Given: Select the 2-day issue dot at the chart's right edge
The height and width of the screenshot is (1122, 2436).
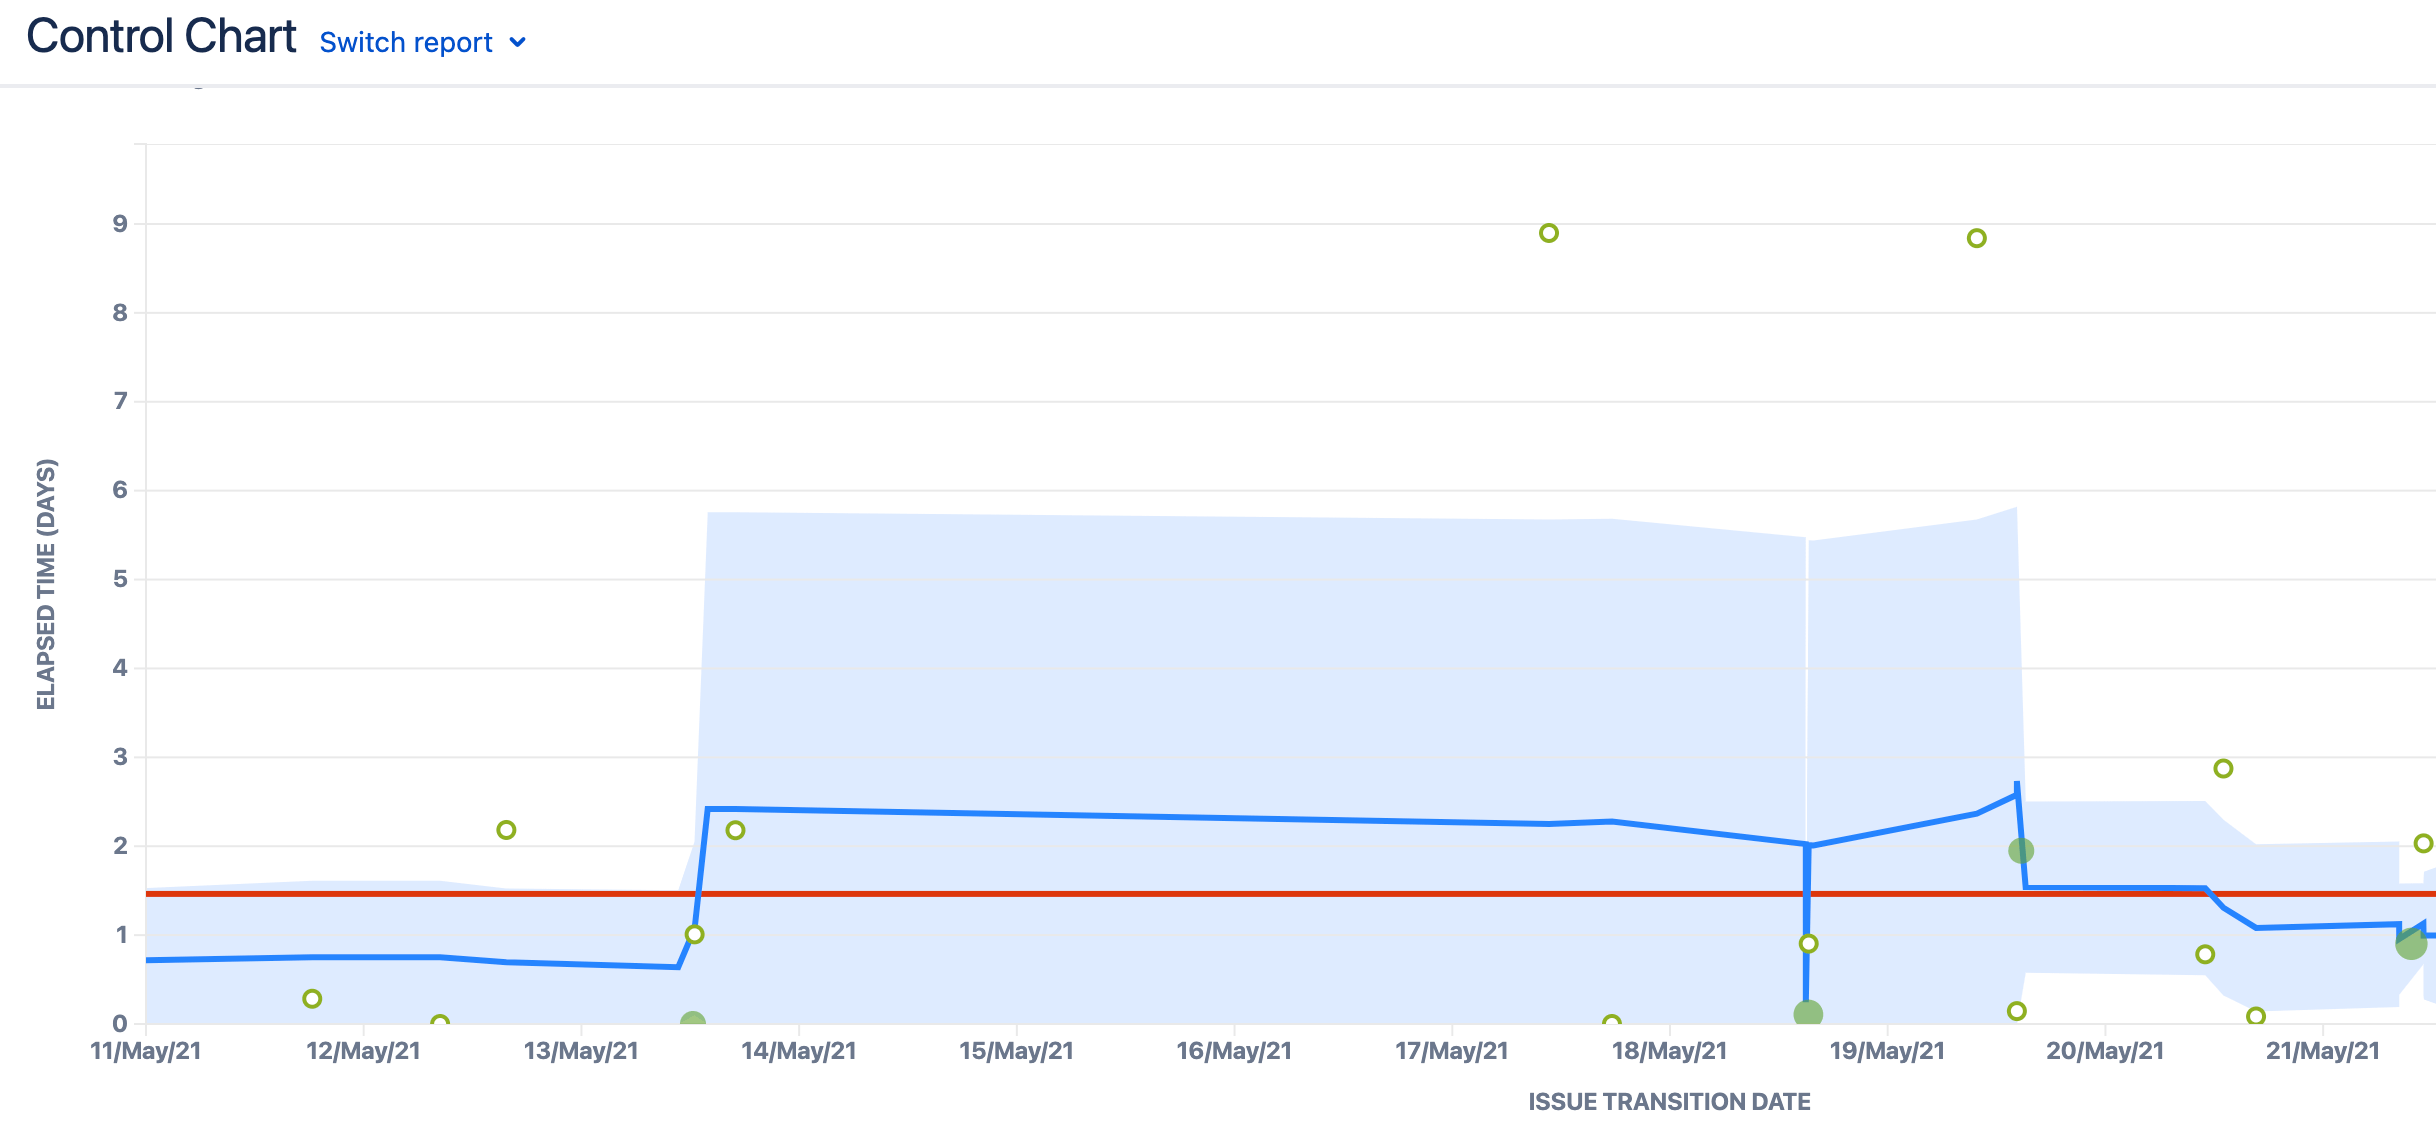Looking at the screenshot, I should pyautogui.click(x=2423, y=843).
